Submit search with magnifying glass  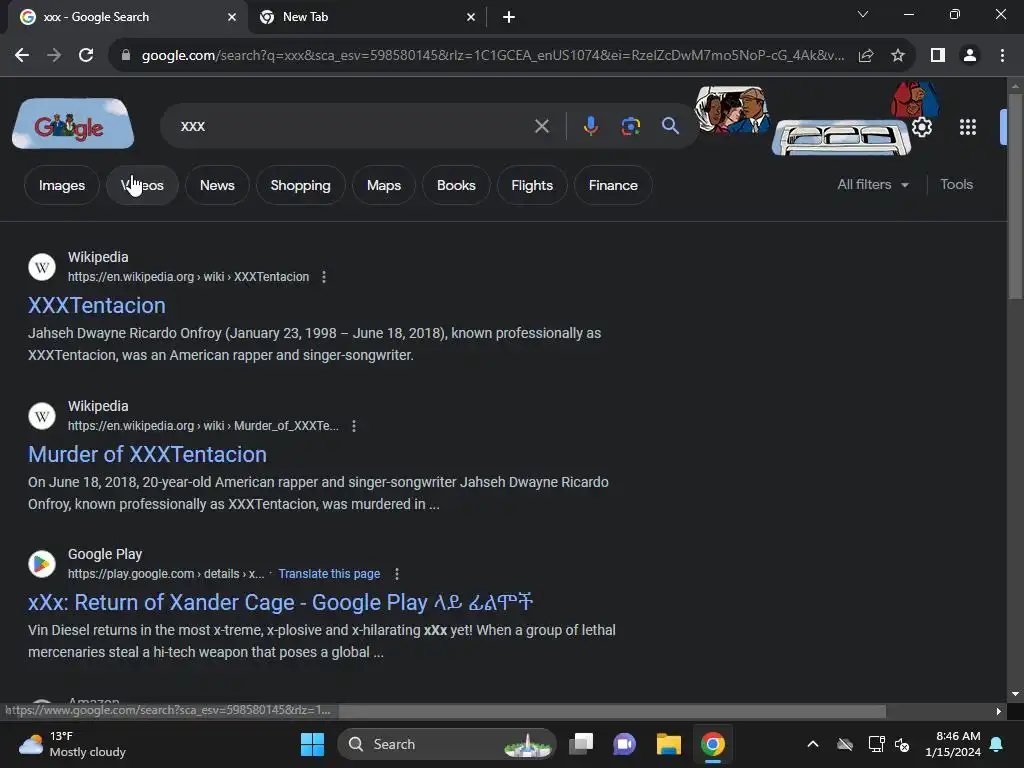[x=670, y=126]
